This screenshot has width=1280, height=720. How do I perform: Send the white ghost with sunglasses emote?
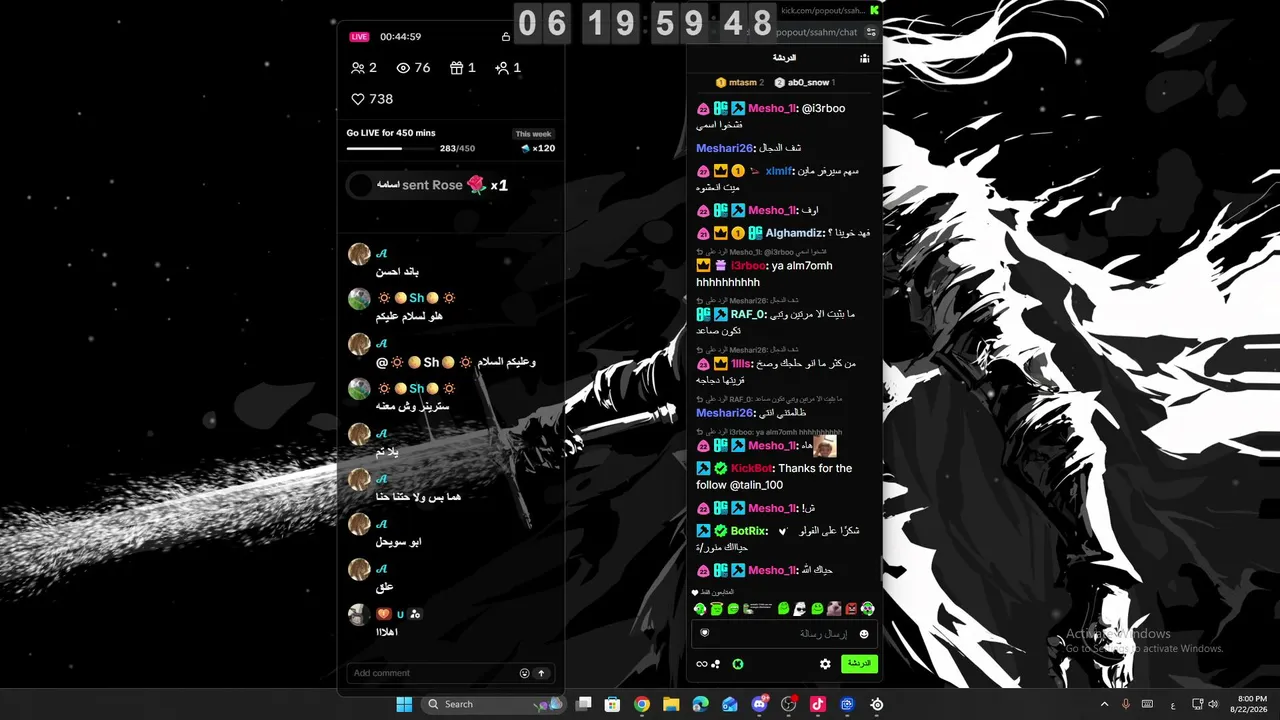tap(800, 608)
